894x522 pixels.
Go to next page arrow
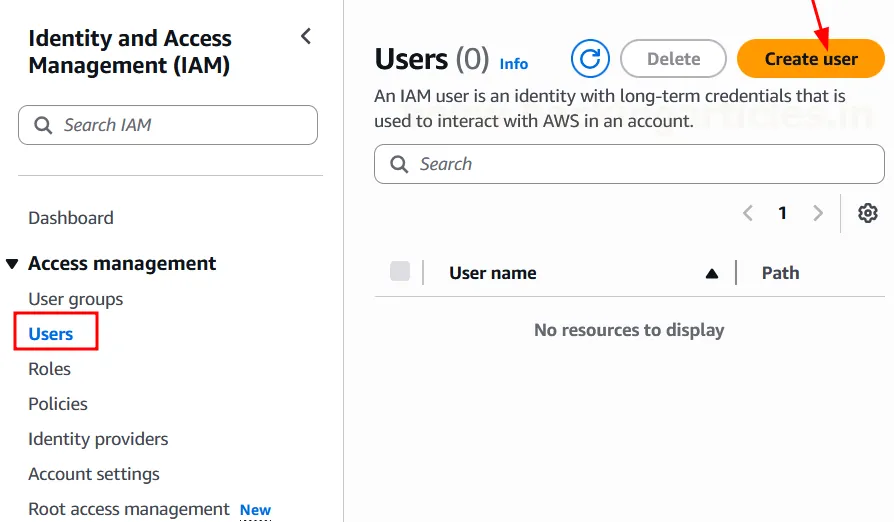click(x=818, y=213)
